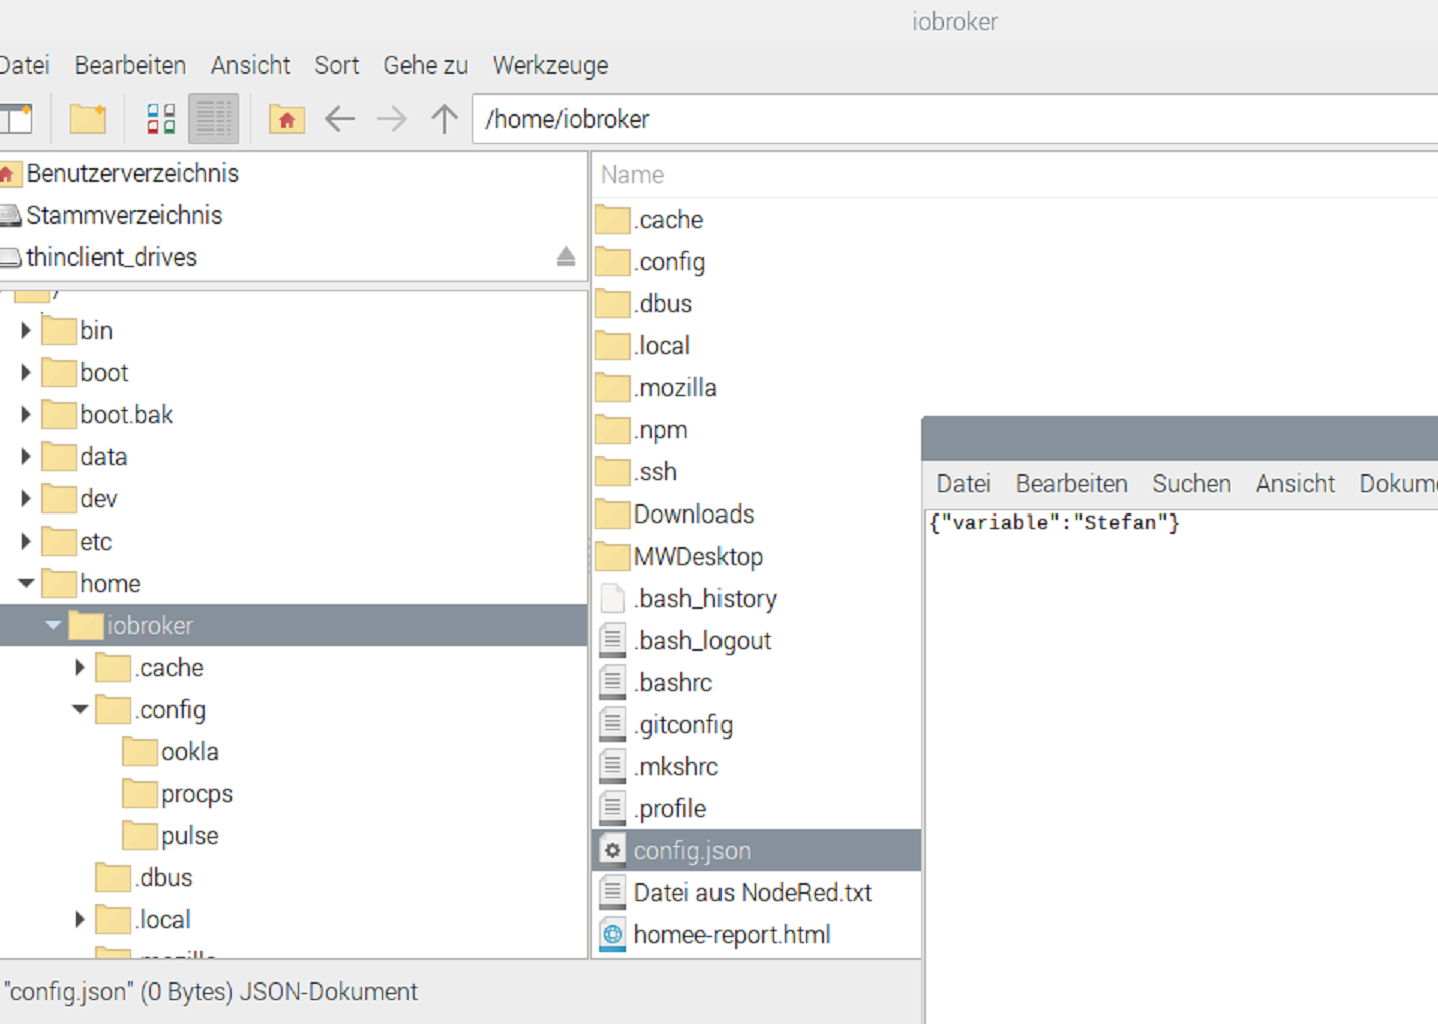Expand the dev folder in the tree

(x=26, y=498)
